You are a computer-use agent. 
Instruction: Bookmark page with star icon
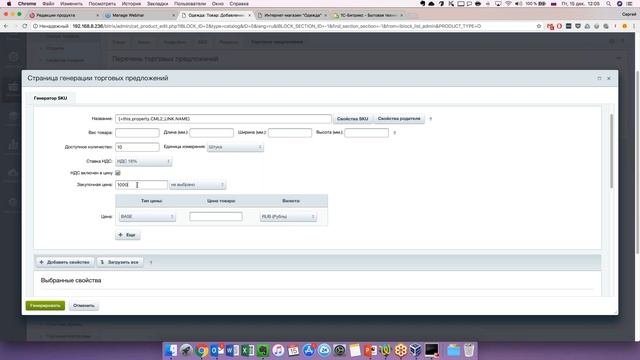tap(539, 26)
